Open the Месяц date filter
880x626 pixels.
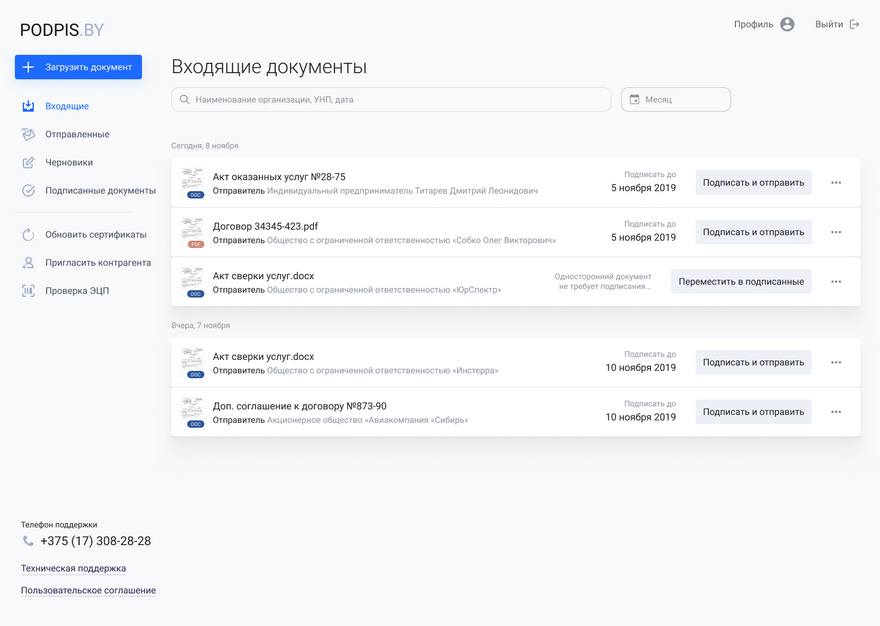point(676,100)
